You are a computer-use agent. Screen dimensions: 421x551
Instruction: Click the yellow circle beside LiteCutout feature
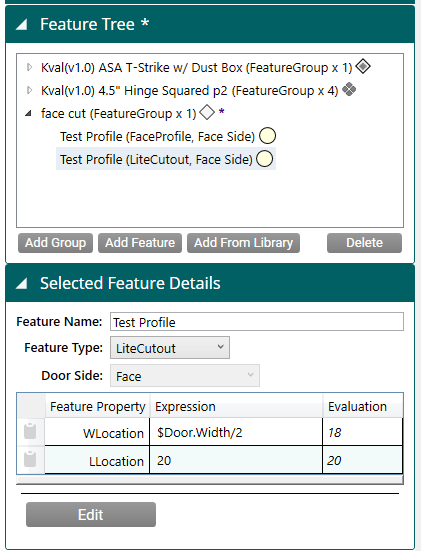[265, 159]
